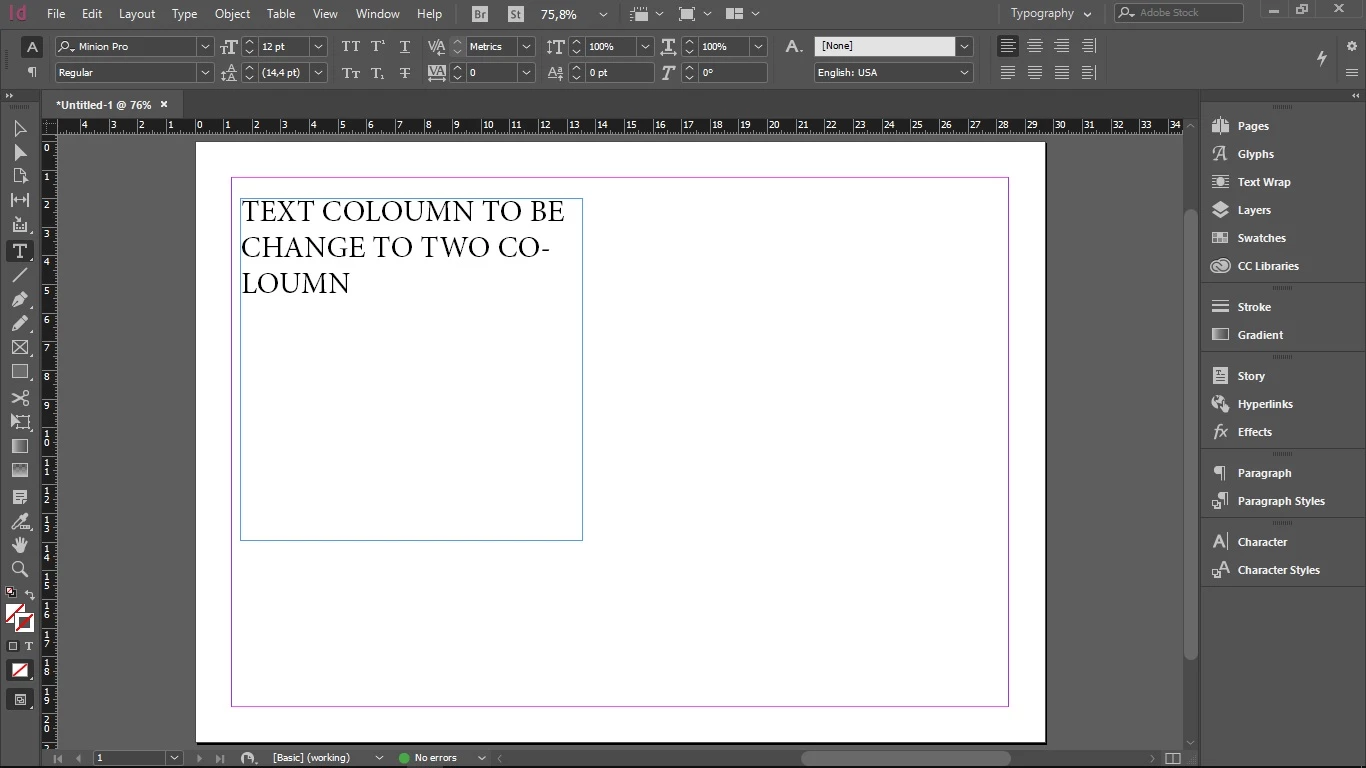Open the 75,8% zoom level dropdown
Screen dimensions: 1366x768
point(602,15)
